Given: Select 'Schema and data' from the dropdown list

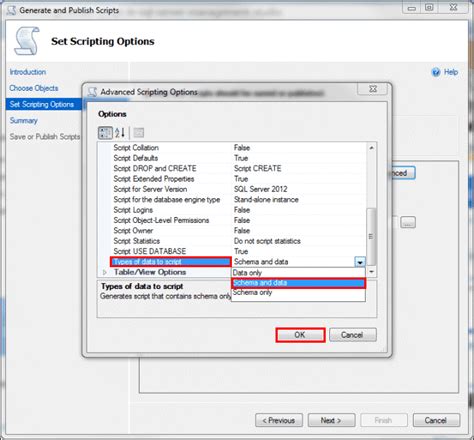Looking at the screenshot, I should point(298,283).
